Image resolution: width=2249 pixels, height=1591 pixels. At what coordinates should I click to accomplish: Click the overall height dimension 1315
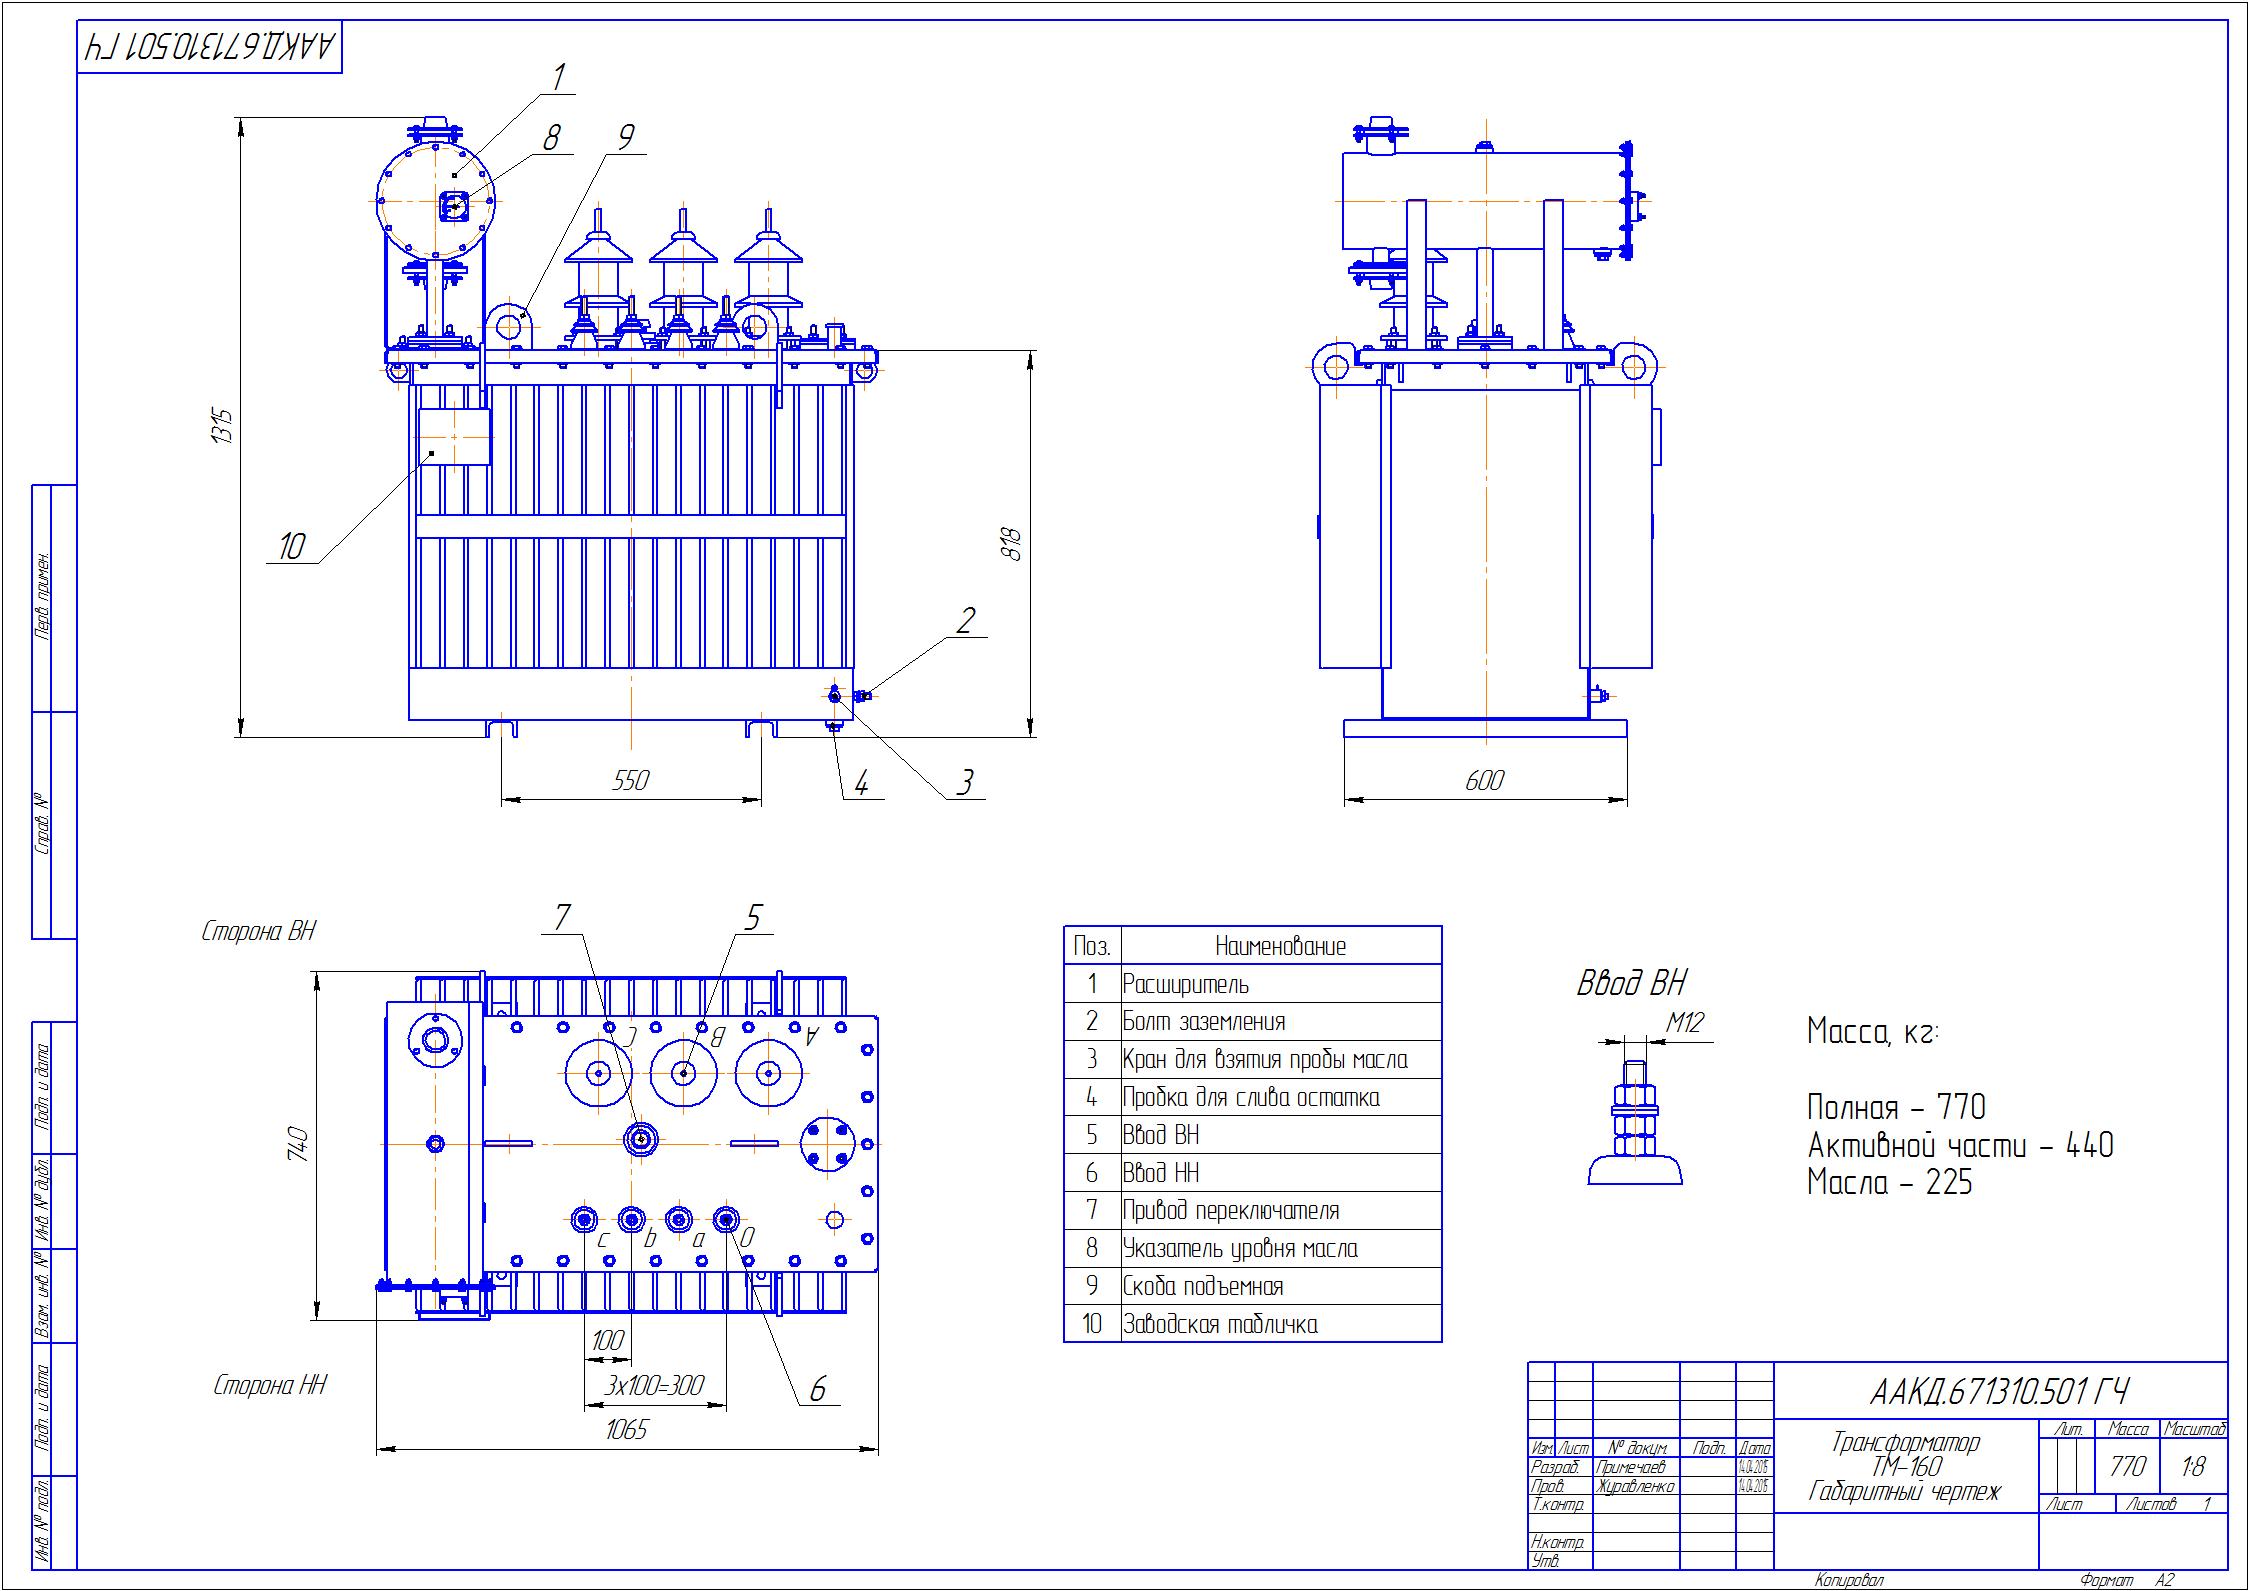click(x=223, y=426)
